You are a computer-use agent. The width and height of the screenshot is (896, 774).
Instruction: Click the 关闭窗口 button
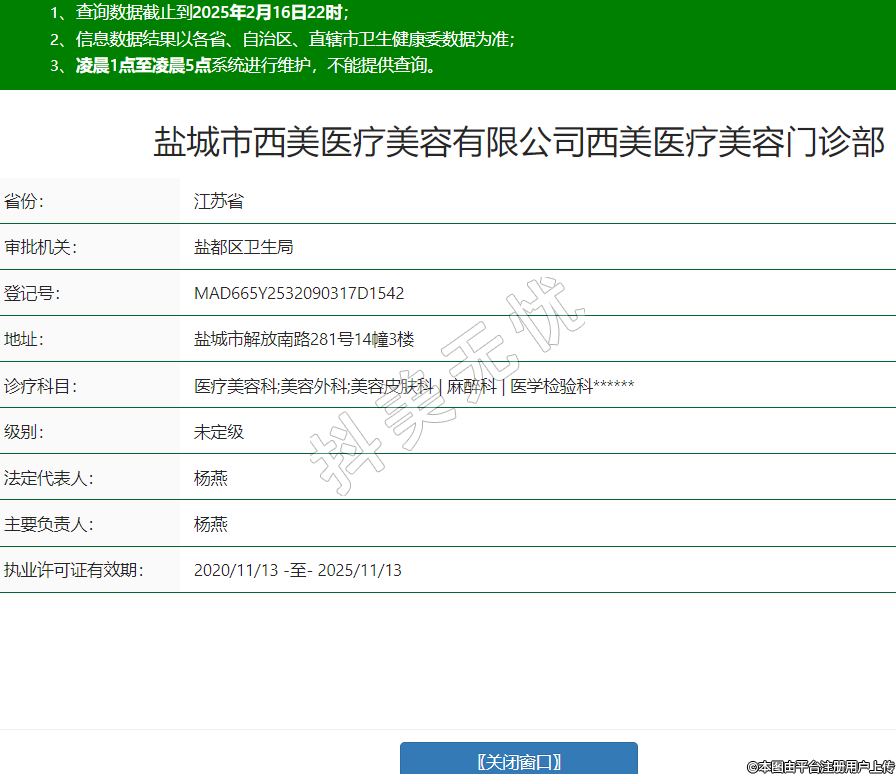pos(518,761)
